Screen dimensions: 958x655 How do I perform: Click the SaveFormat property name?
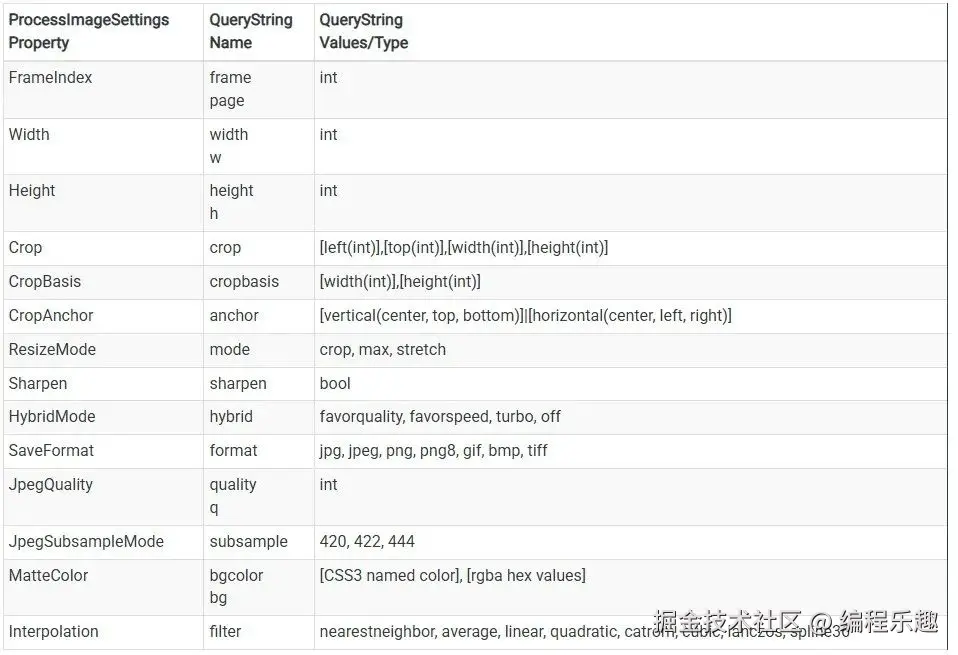[51, 451]
